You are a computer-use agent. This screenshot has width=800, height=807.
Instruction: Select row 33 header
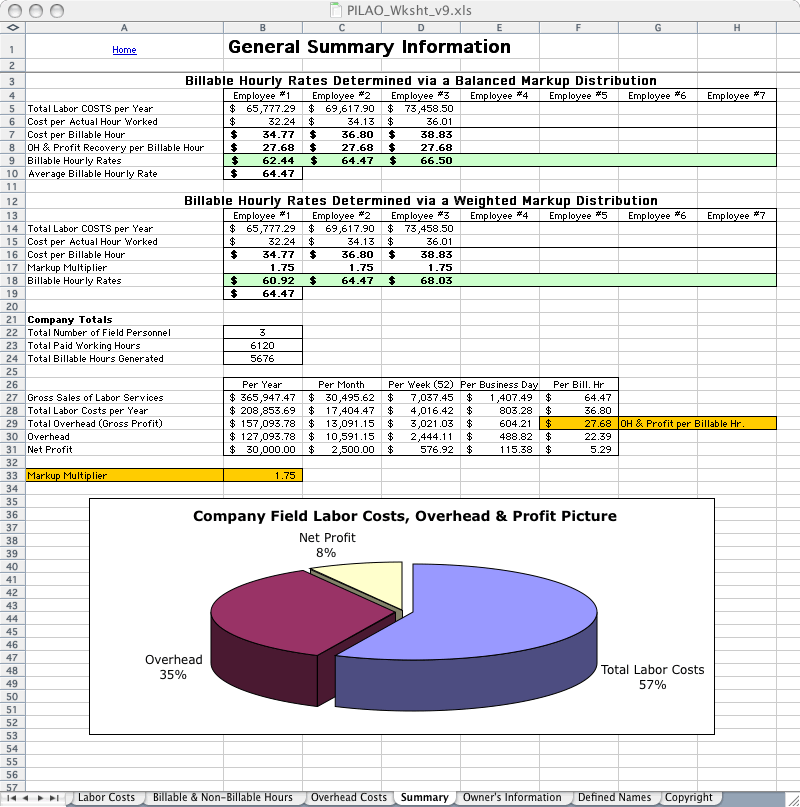[x=12, y=476]
